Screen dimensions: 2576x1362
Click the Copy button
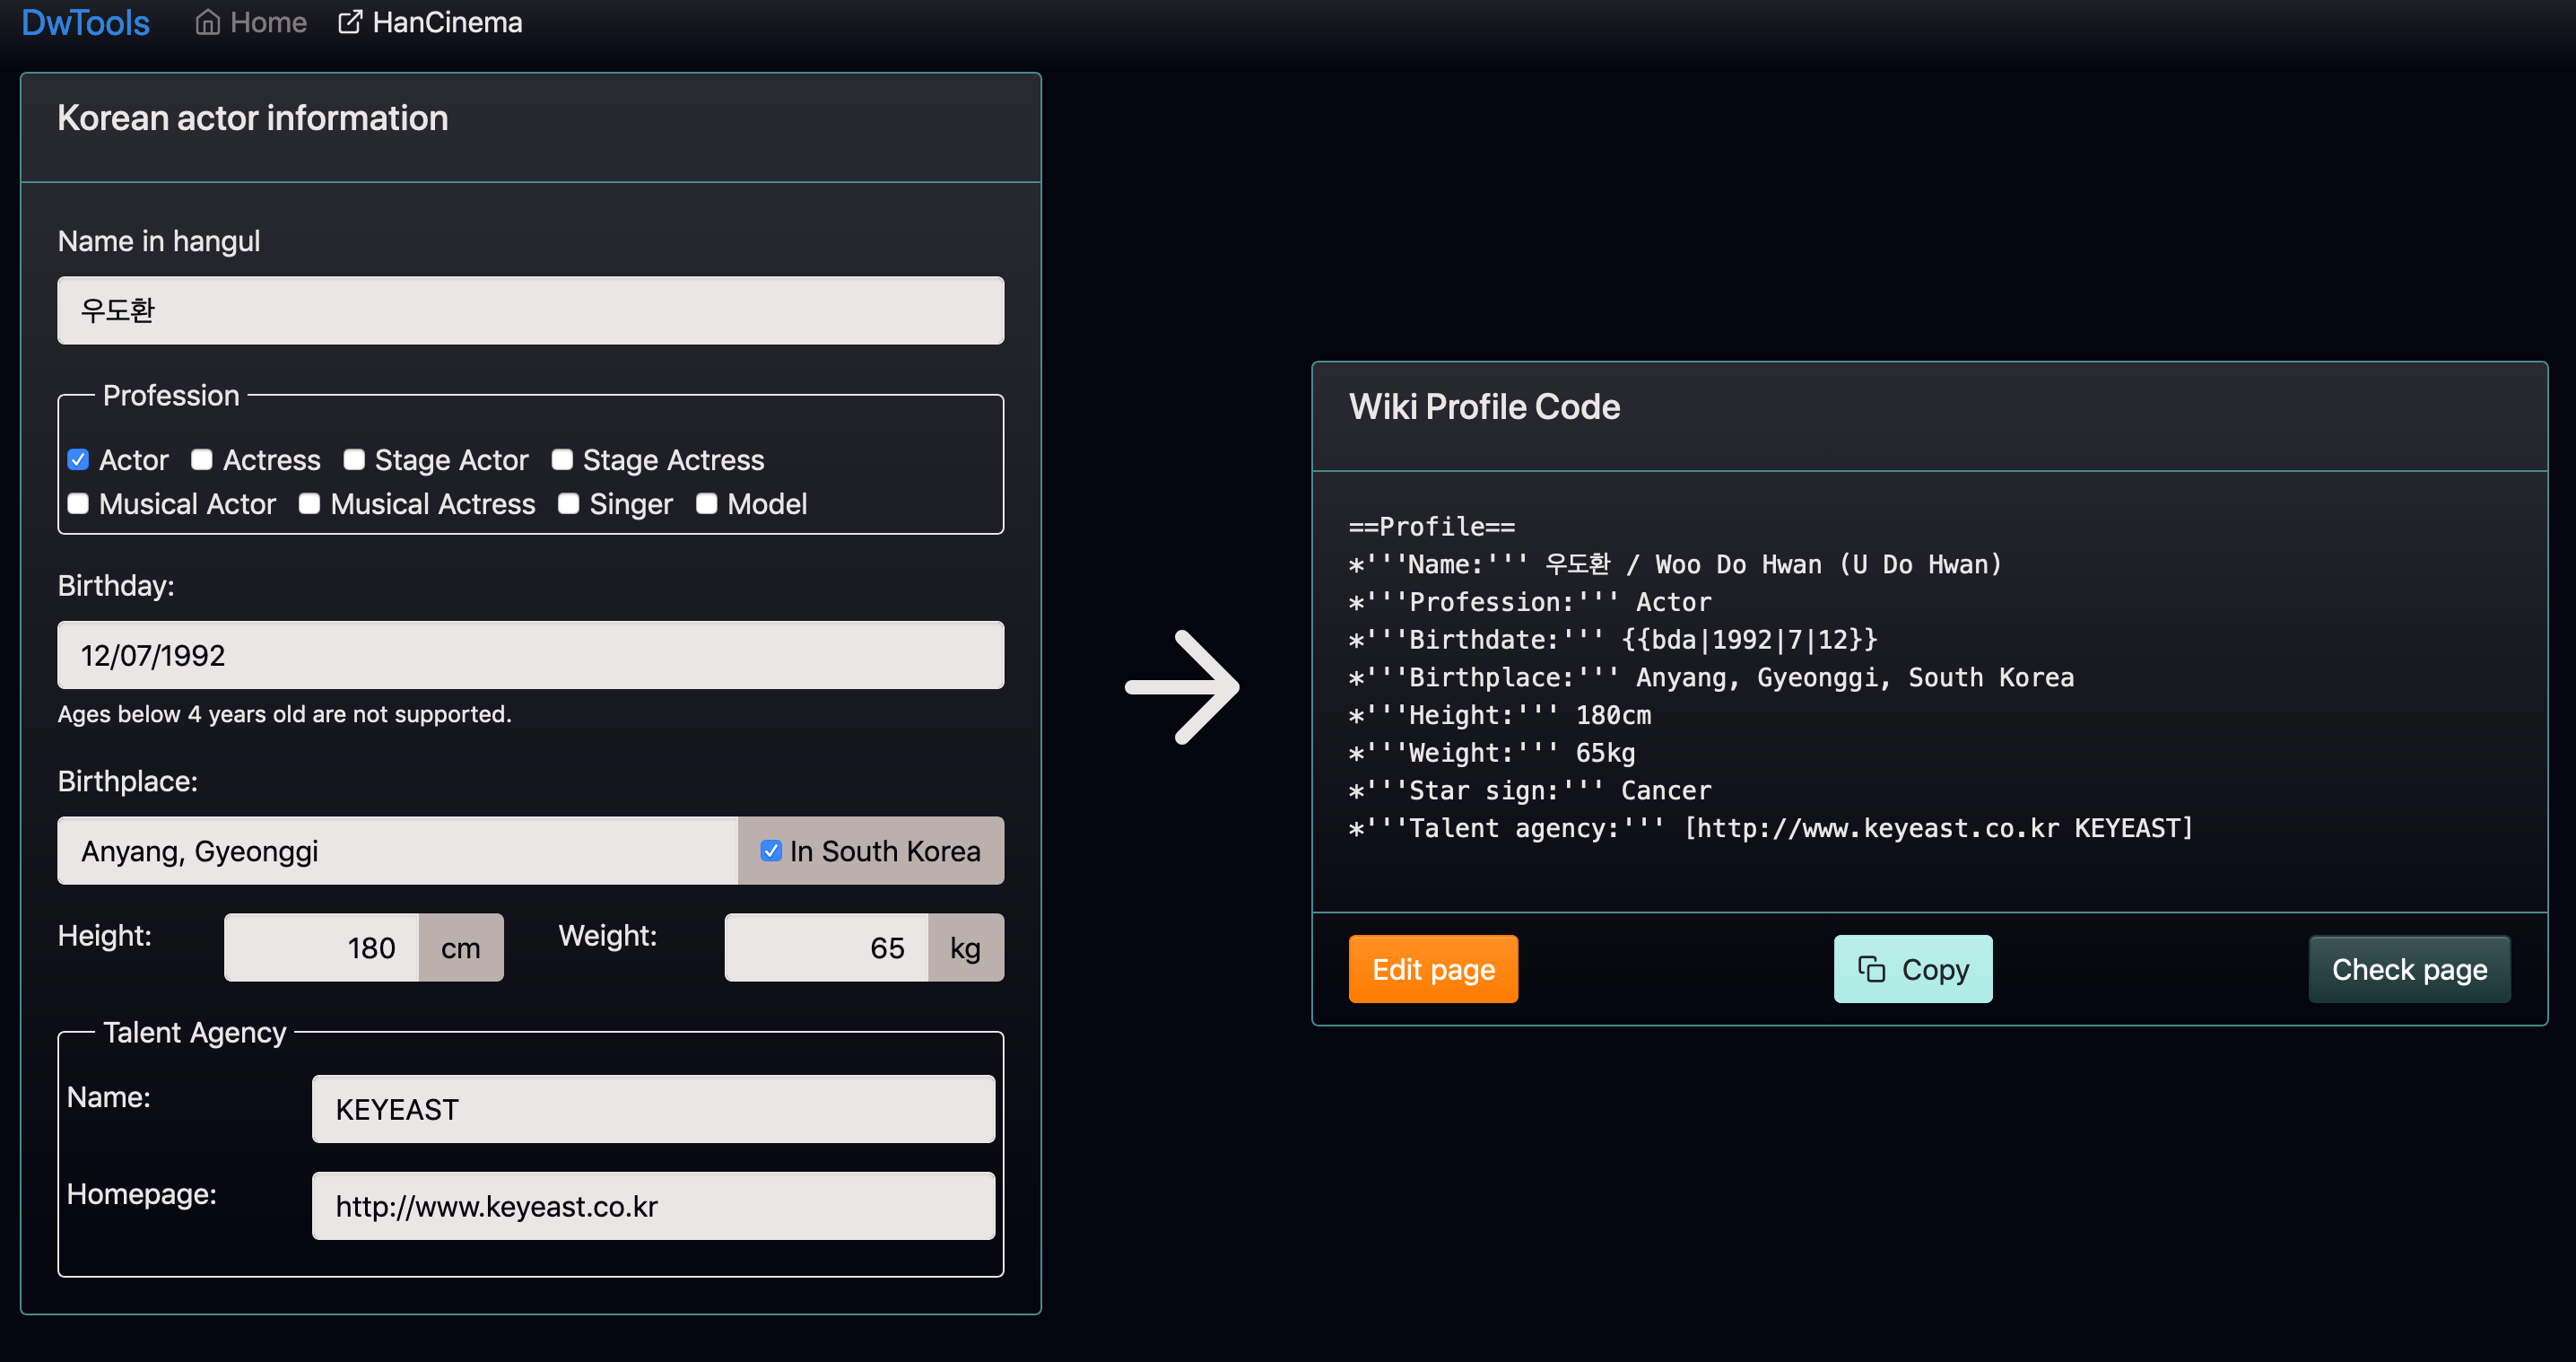(1913, 969)
